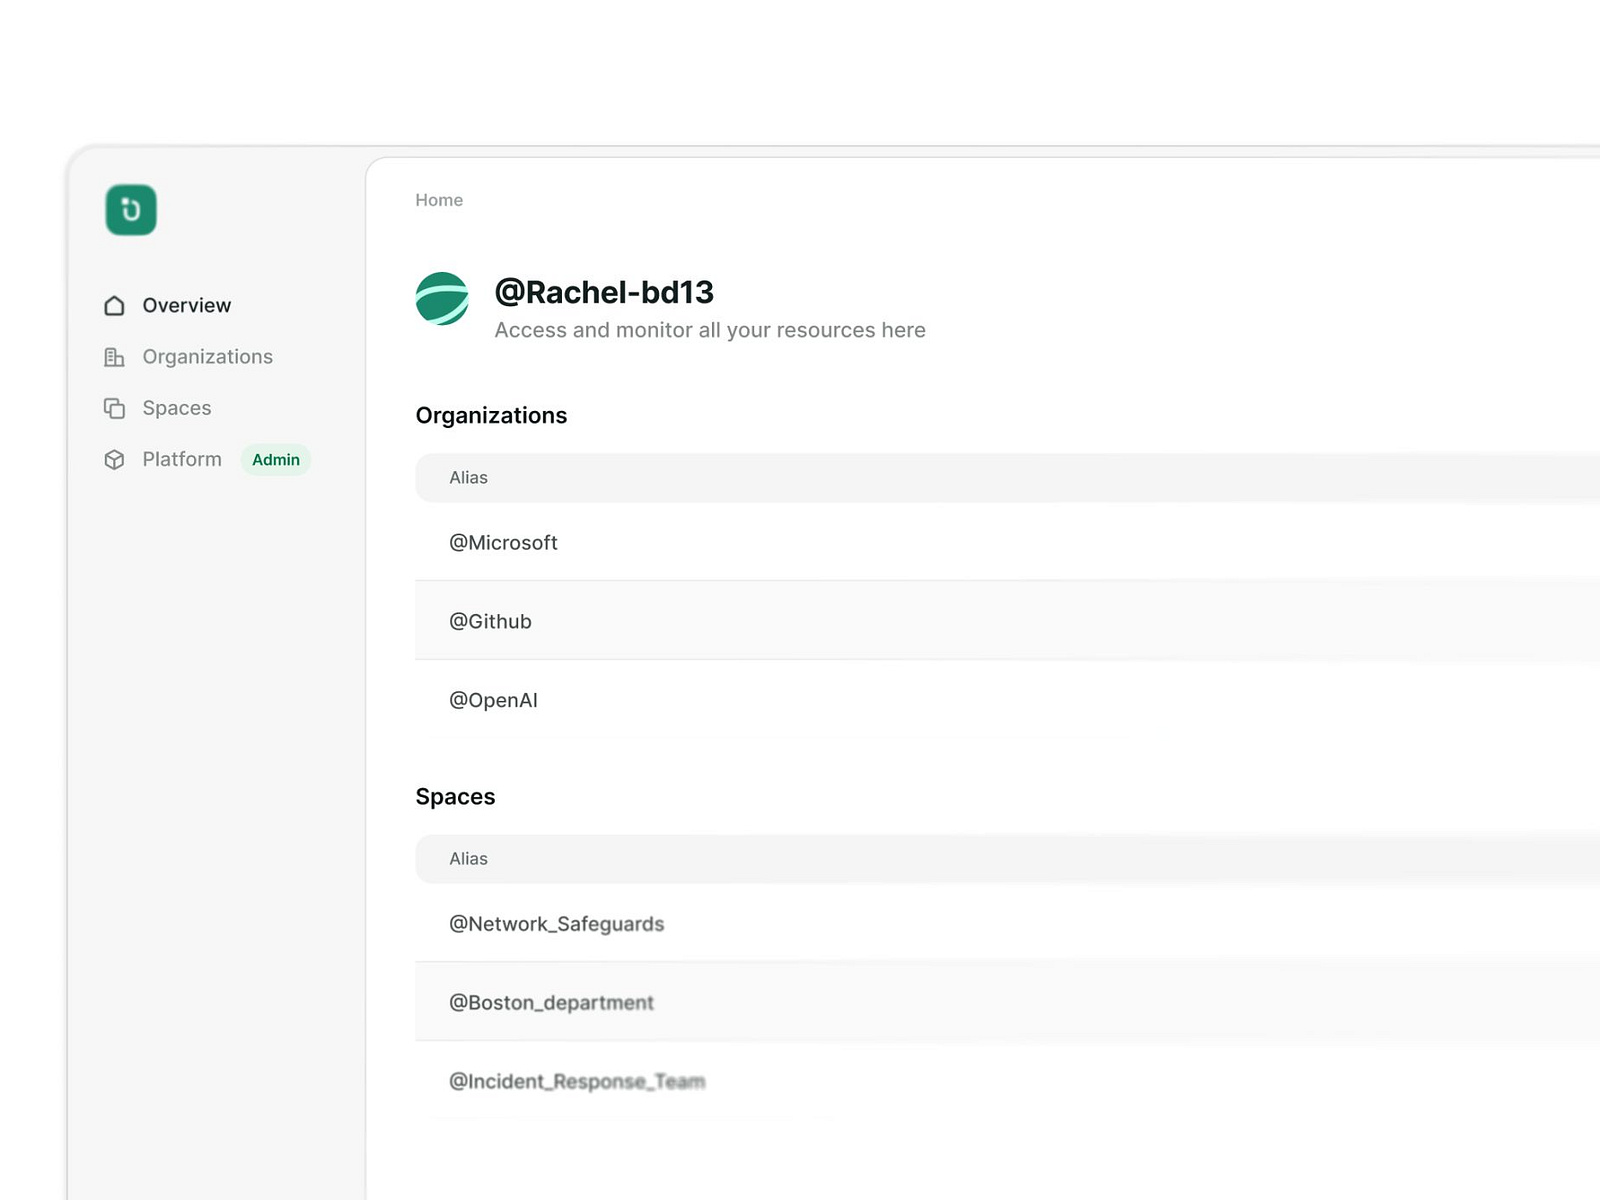Image resolution: width=1600 pixels, height=1200 pixels.
Task: Click the @Rachel-bd13 username heading
Action: click(x=604, y=292)
